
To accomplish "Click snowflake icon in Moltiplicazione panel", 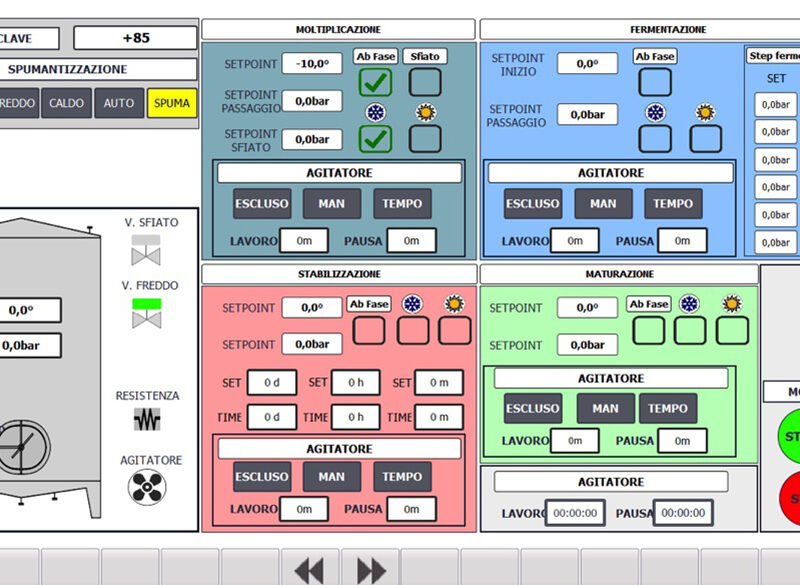I will (376, 112).
